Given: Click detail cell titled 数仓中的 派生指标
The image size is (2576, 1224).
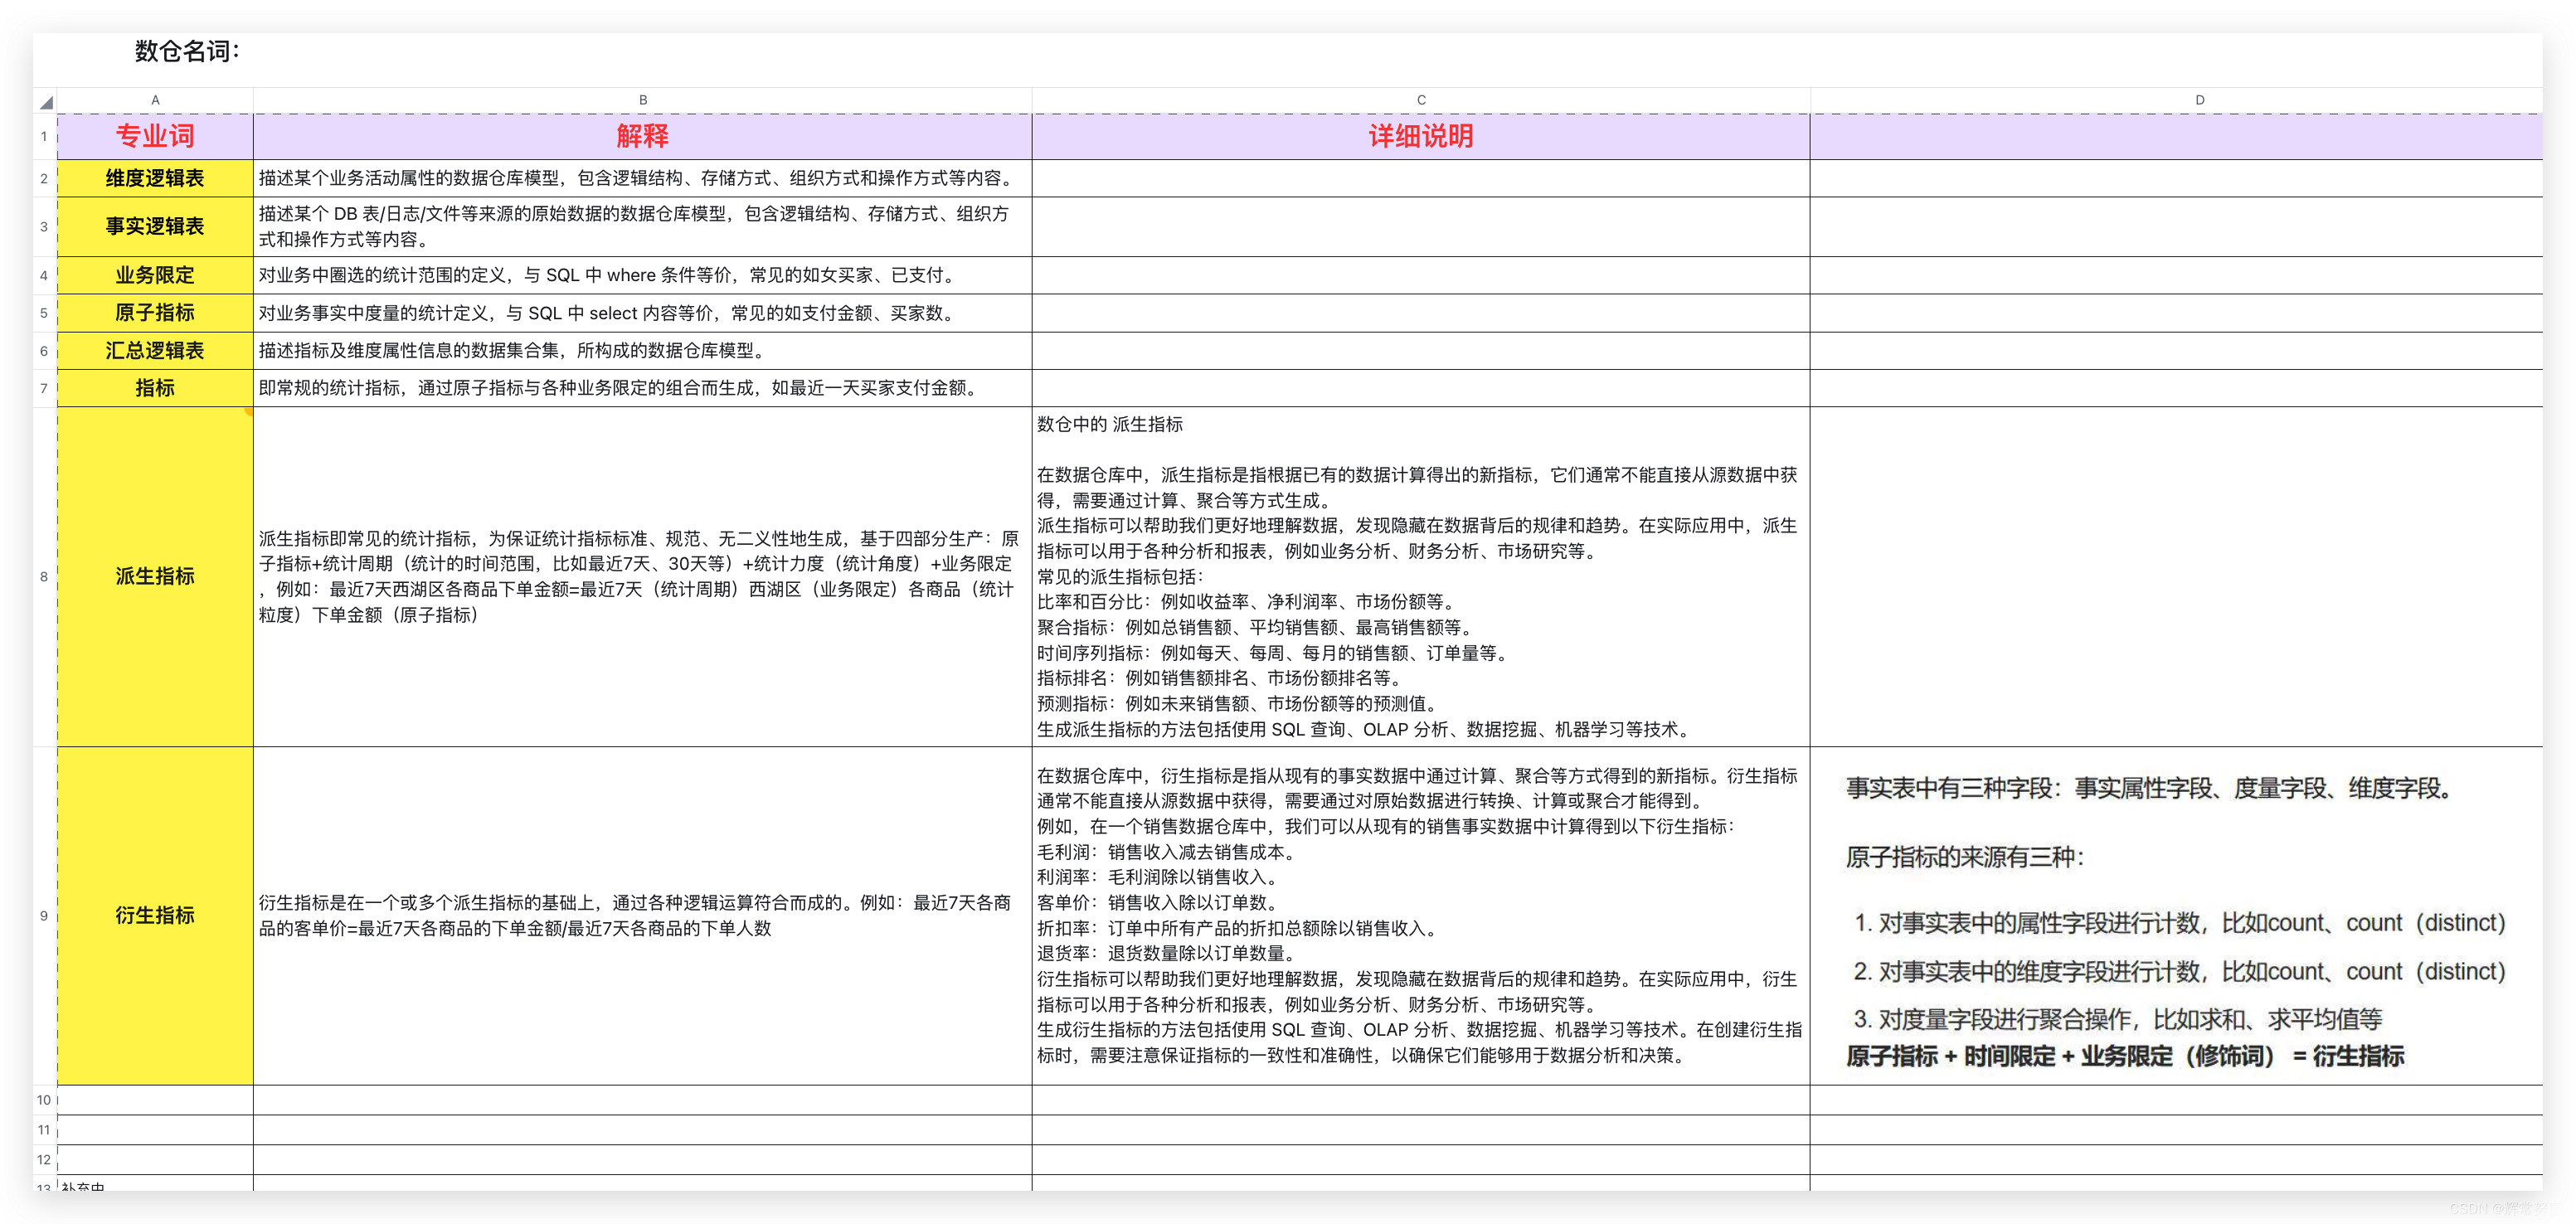Looking at the screenshot, I should click(1421, 576).
